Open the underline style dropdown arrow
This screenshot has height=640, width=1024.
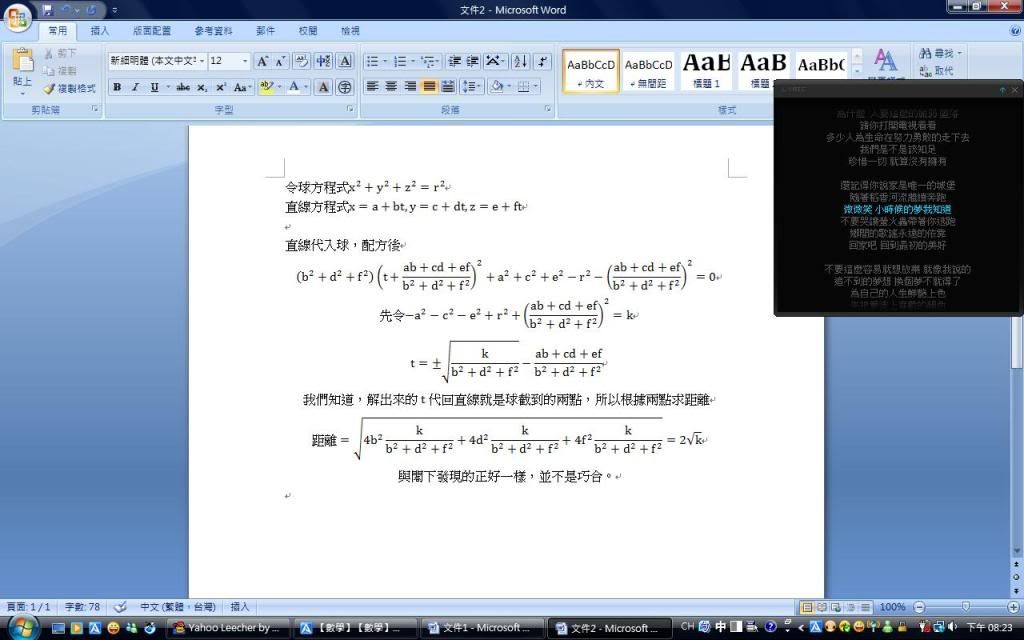[x=168, y=87]
